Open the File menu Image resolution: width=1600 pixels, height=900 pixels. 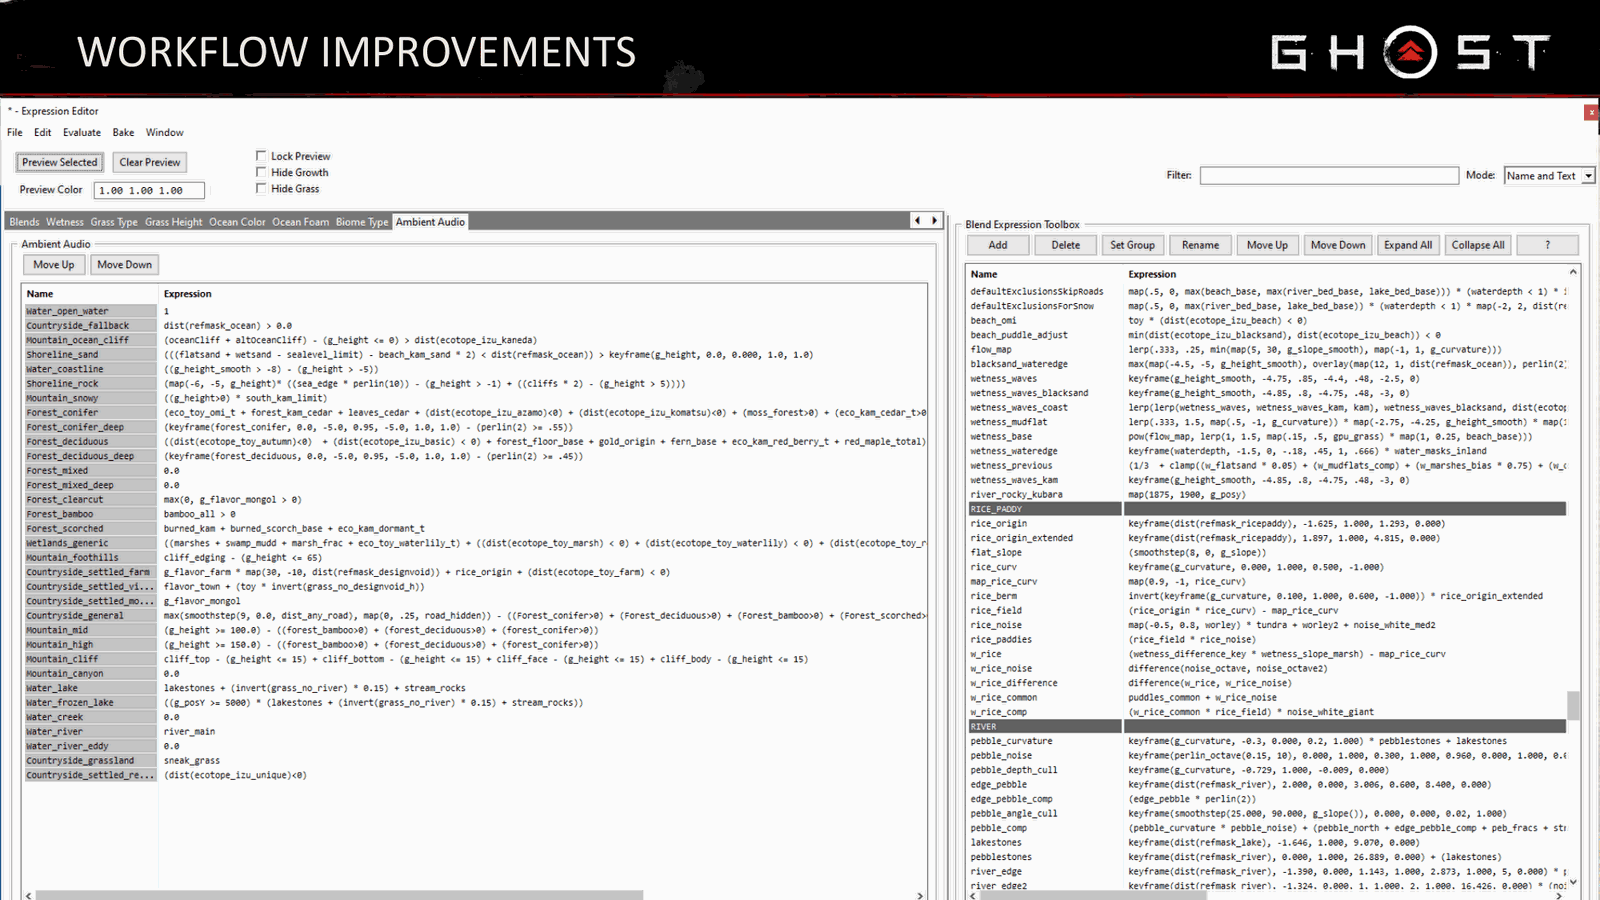[15, 132]
